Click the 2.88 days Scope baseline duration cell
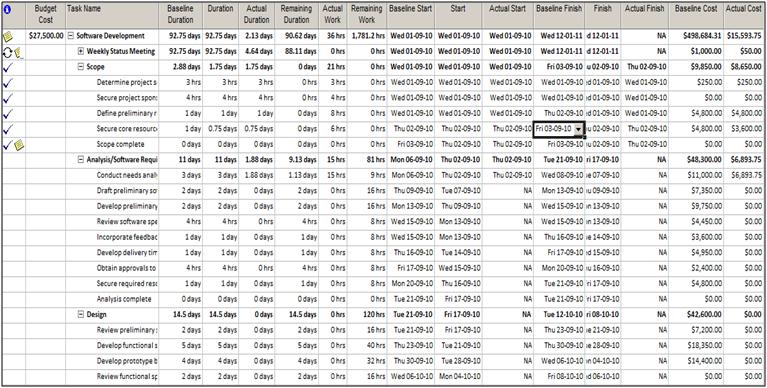Viewport: 767px width, 388px height. pos(180,67)
